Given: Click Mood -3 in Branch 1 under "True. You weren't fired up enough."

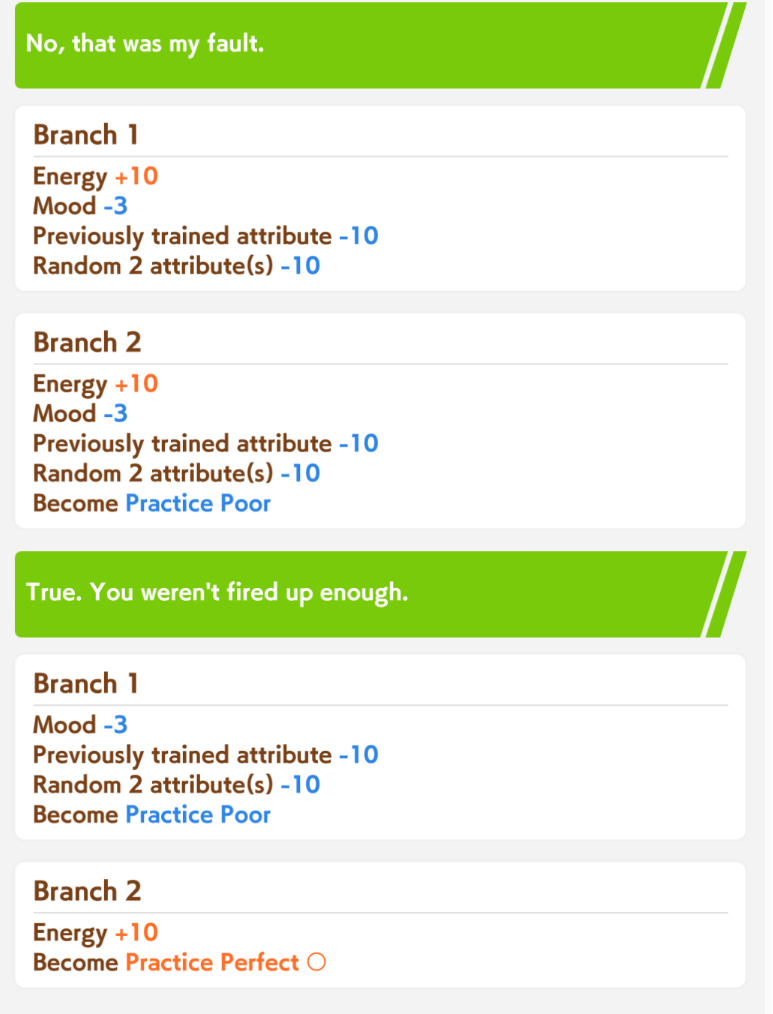Looking at the screenshot, I should point(81,725).
